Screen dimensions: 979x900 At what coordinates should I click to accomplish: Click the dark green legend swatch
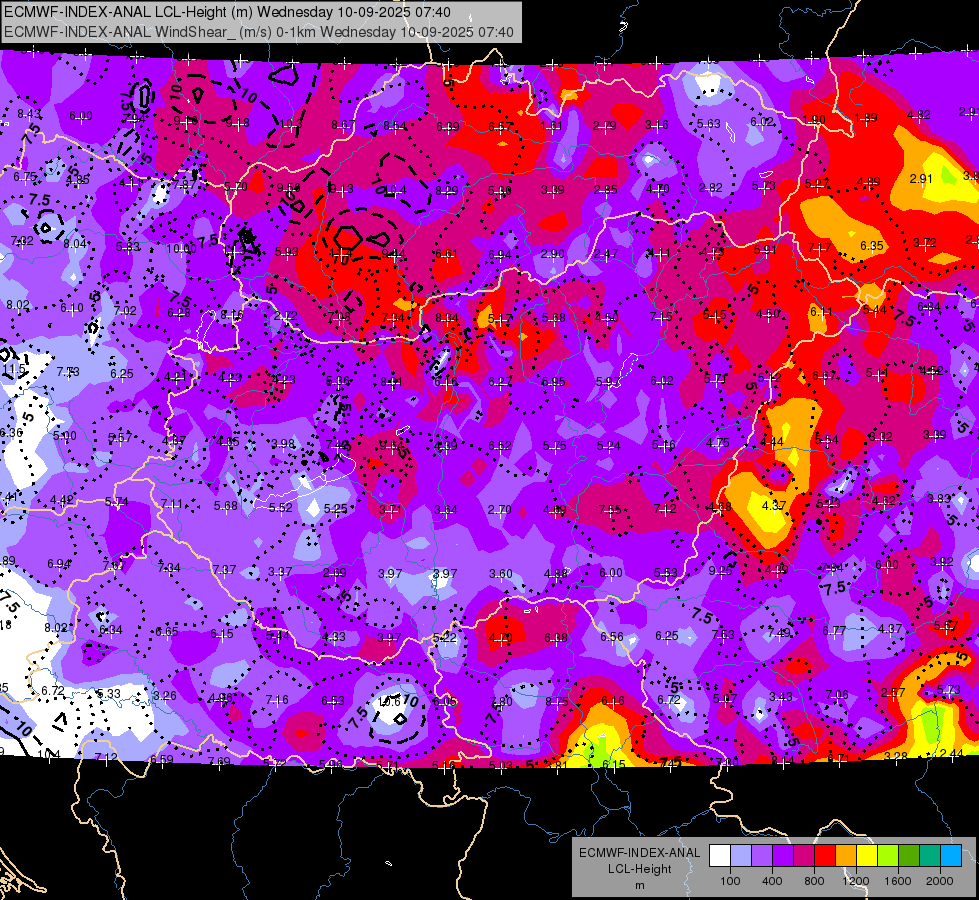[x=909, y=856]
